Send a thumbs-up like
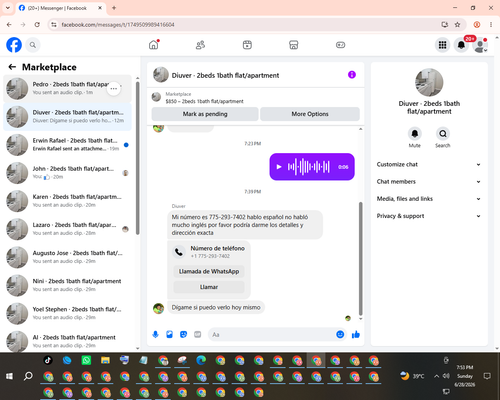The image size is (500, 400). [356, 334]
